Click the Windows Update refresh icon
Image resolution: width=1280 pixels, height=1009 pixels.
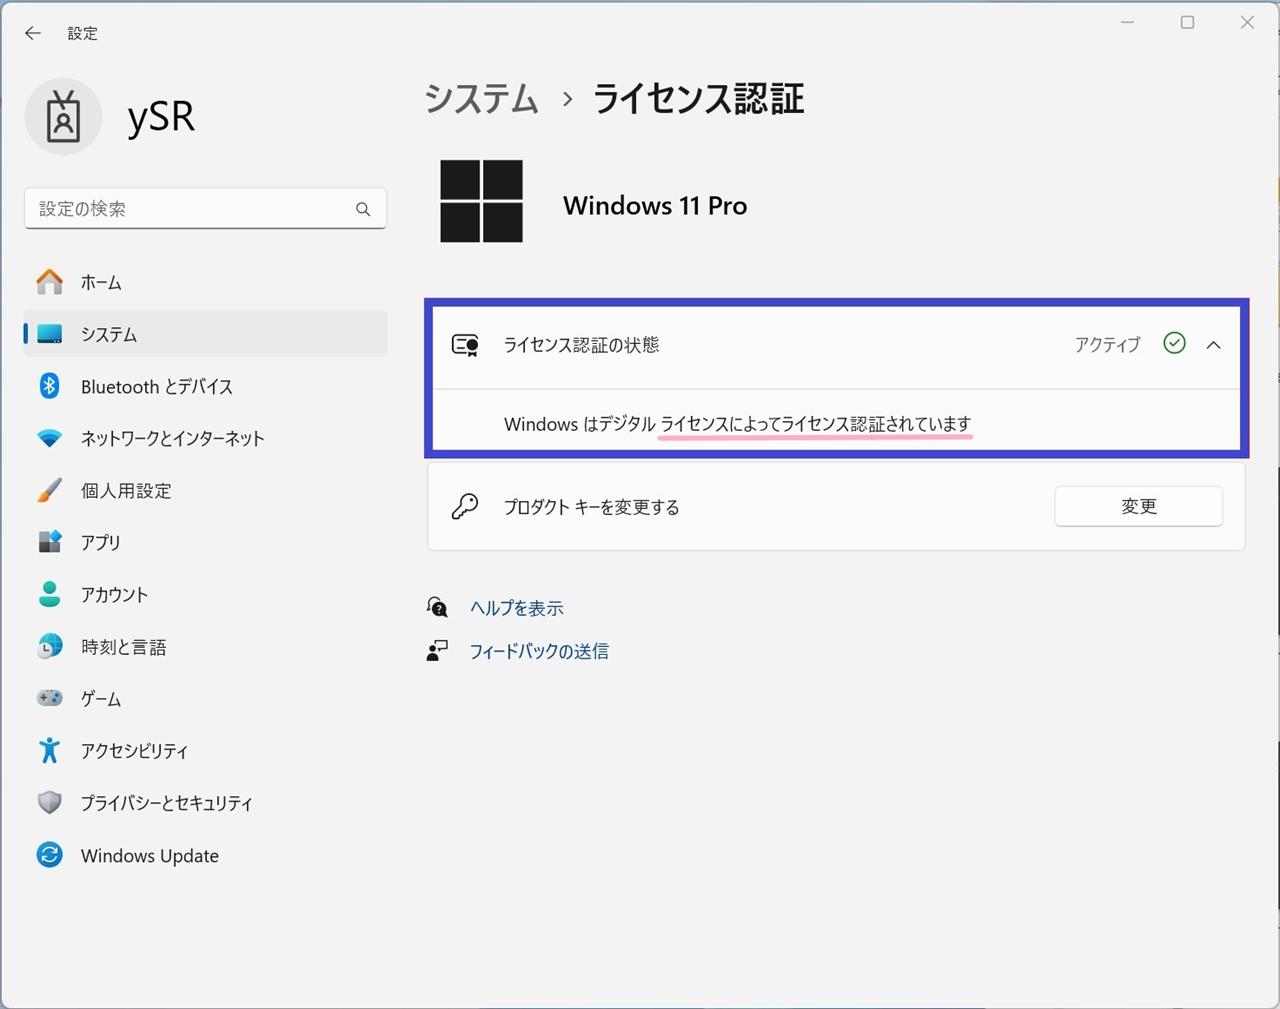click(x=49, y=855)
